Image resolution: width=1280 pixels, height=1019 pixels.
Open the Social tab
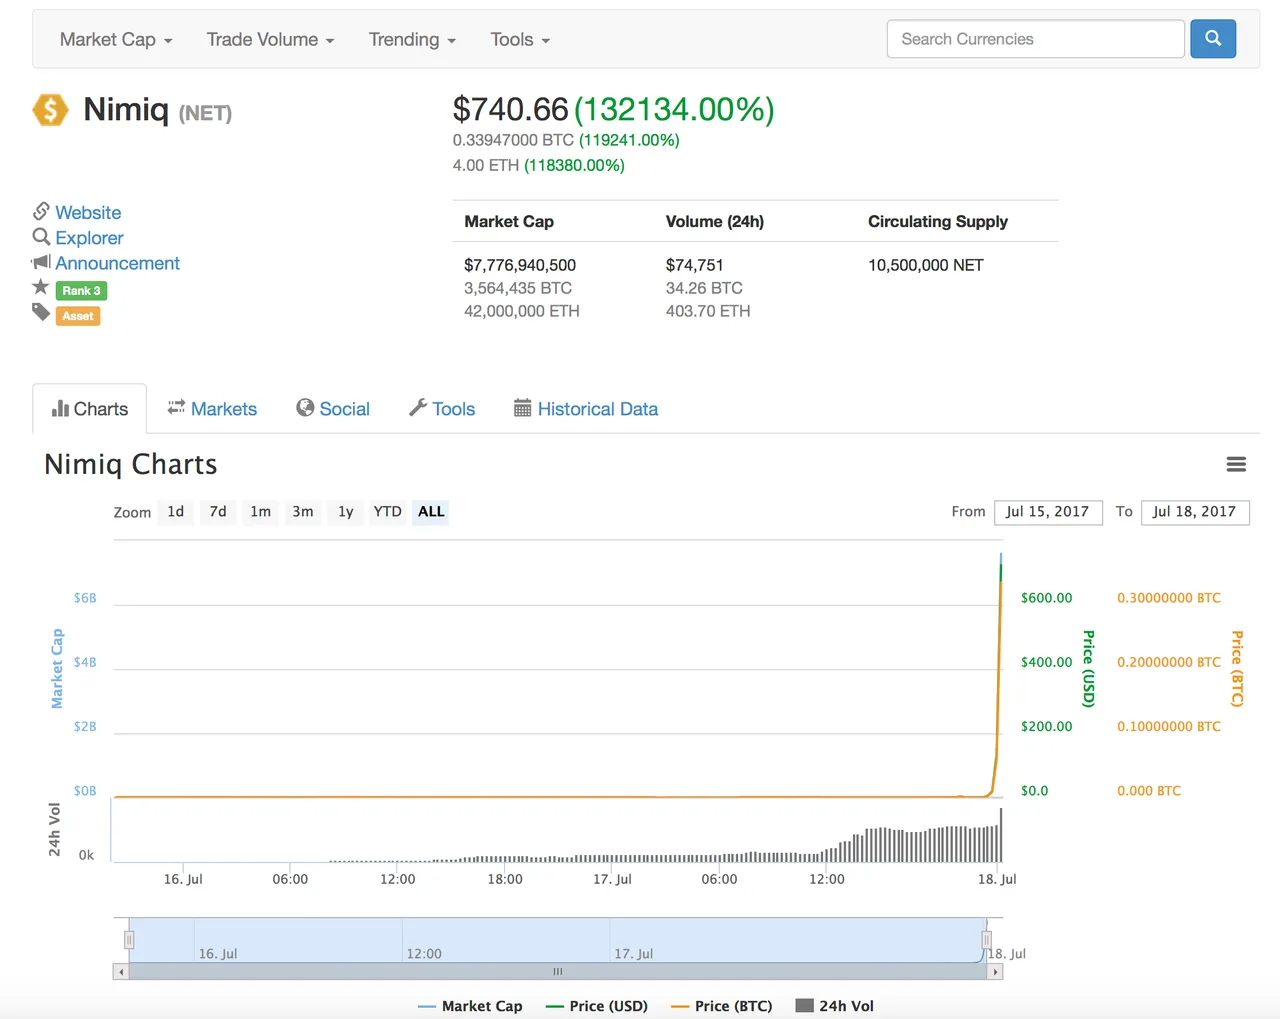(333, 409)
